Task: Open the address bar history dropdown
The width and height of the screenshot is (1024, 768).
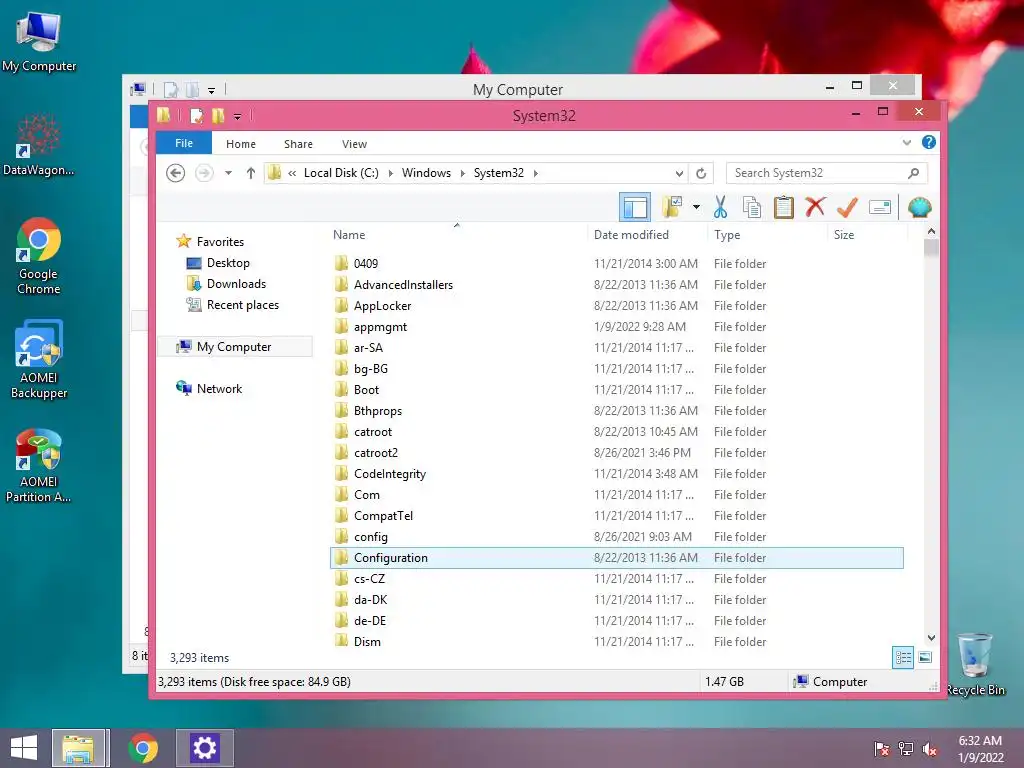Action: pos(679,173)
